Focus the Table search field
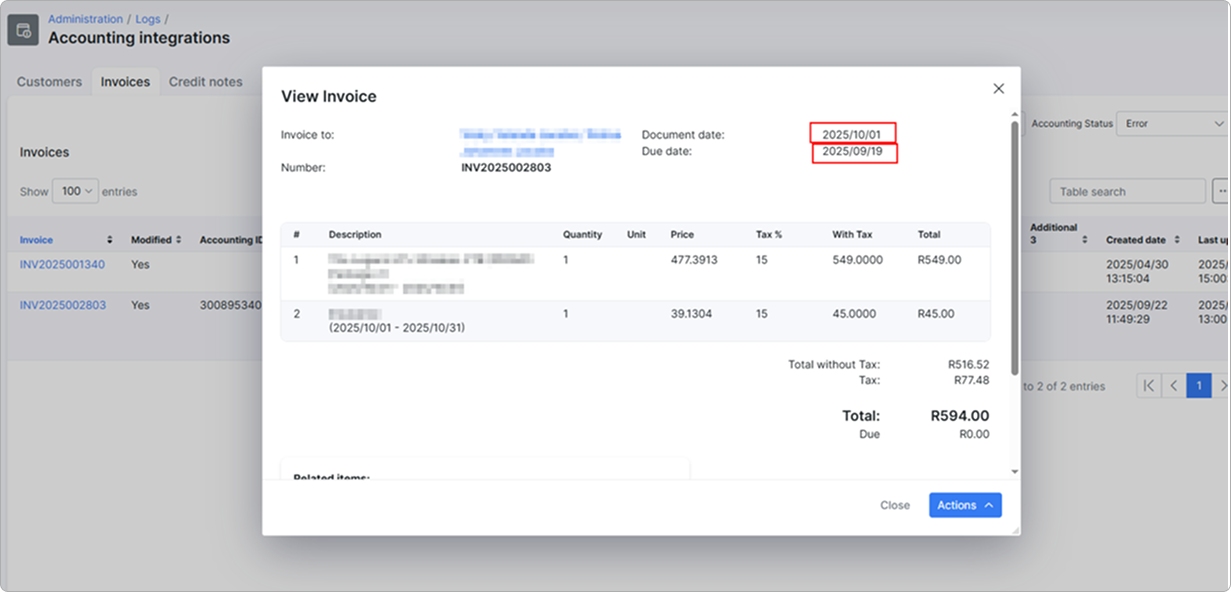The height and width of the screenshot is (592, 1231). (x=1126, y=191)
